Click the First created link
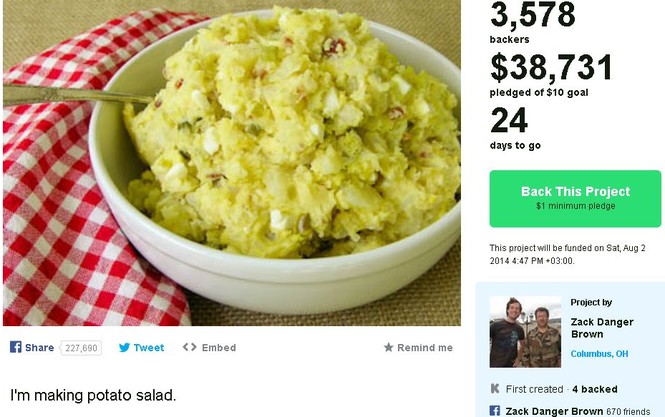Screen dimensions: 665x417 (x=534, y=389)
